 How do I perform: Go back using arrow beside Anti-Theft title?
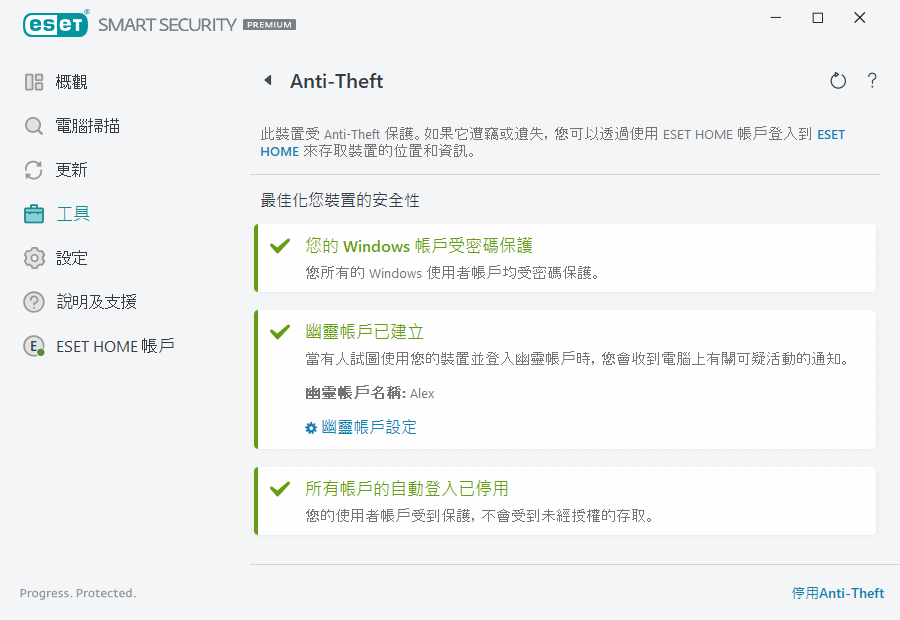click(x=268, y=81)
